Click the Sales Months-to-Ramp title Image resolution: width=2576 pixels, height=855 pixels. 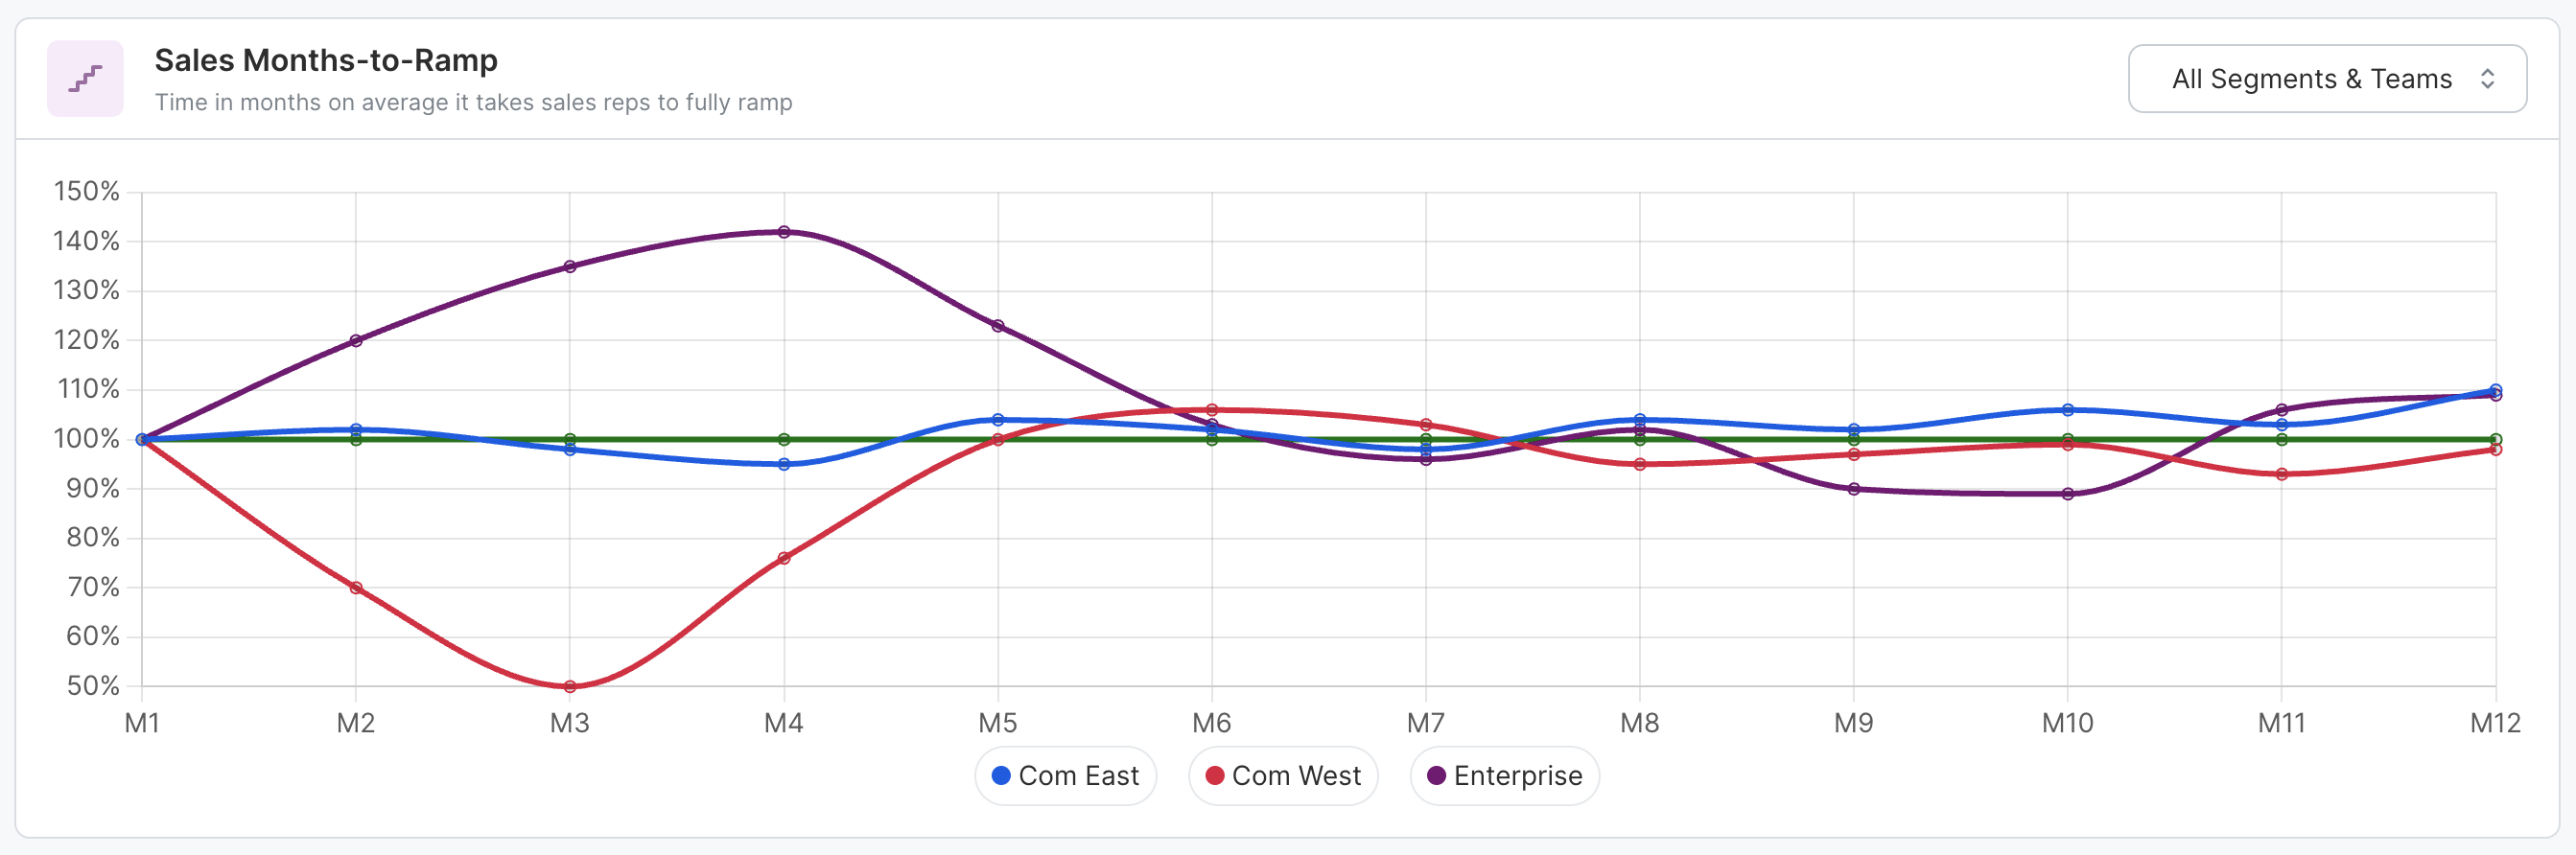tap(326, 60)
